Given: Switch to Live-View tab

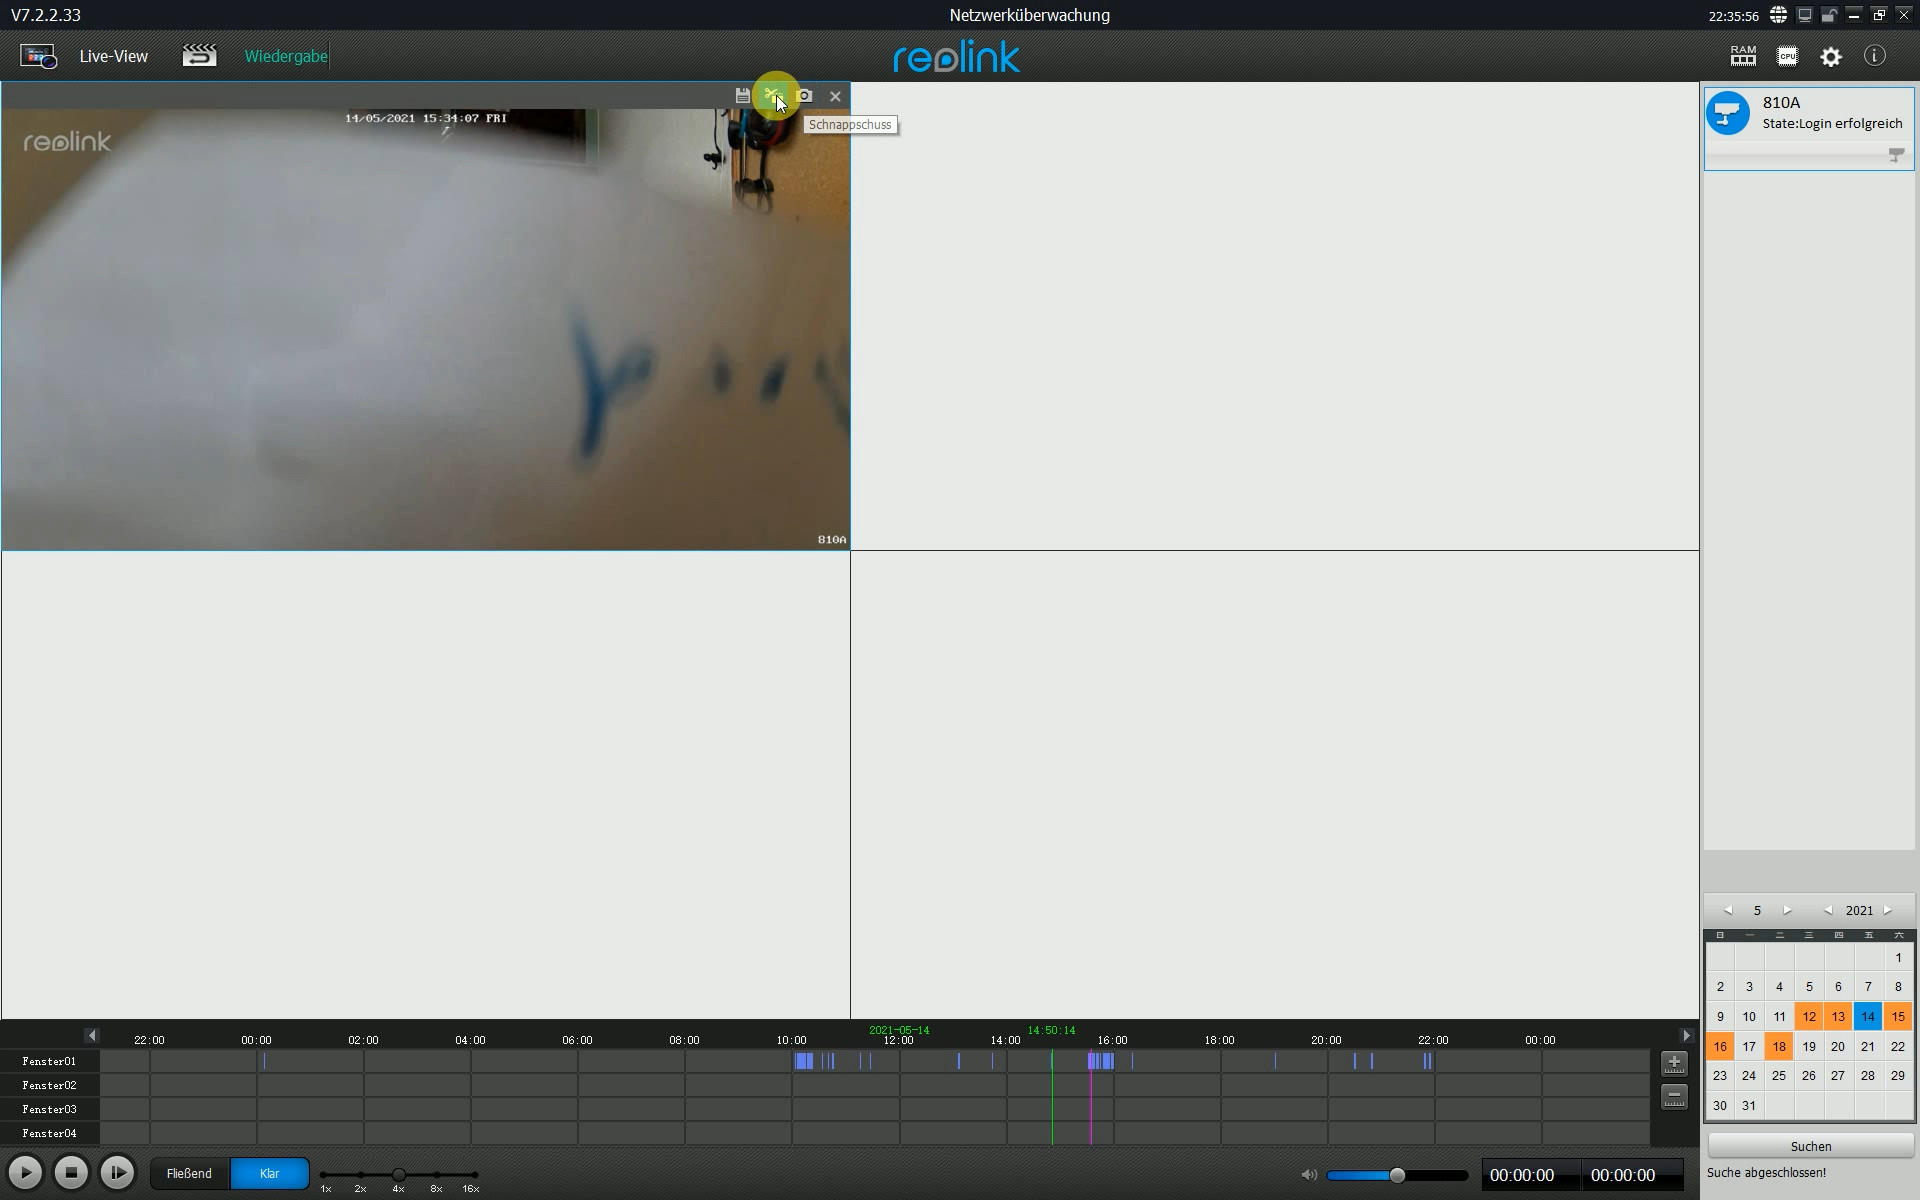Looking at the screenshot, I should point(113,56).
